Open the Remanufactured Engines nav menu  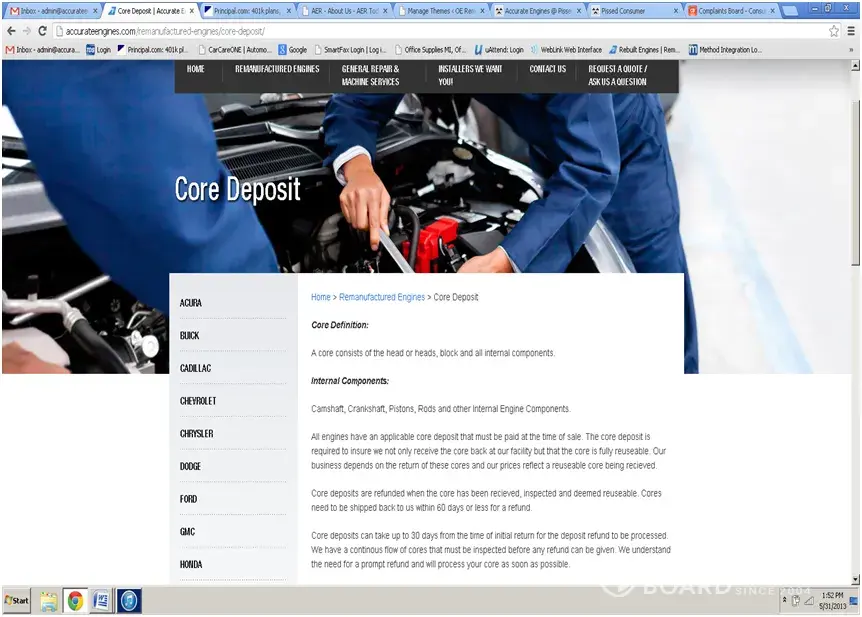[277, 69]
